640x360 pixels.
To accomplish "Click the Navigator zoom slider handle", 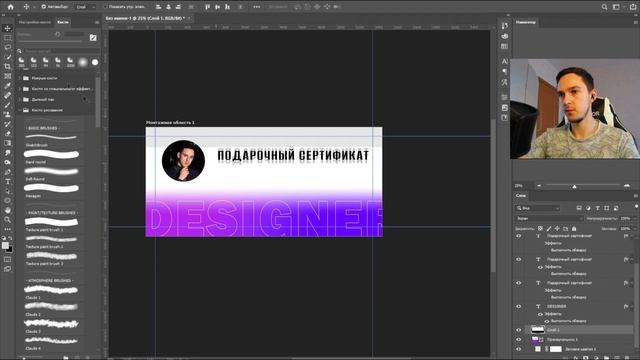I will tap(574, 187).
